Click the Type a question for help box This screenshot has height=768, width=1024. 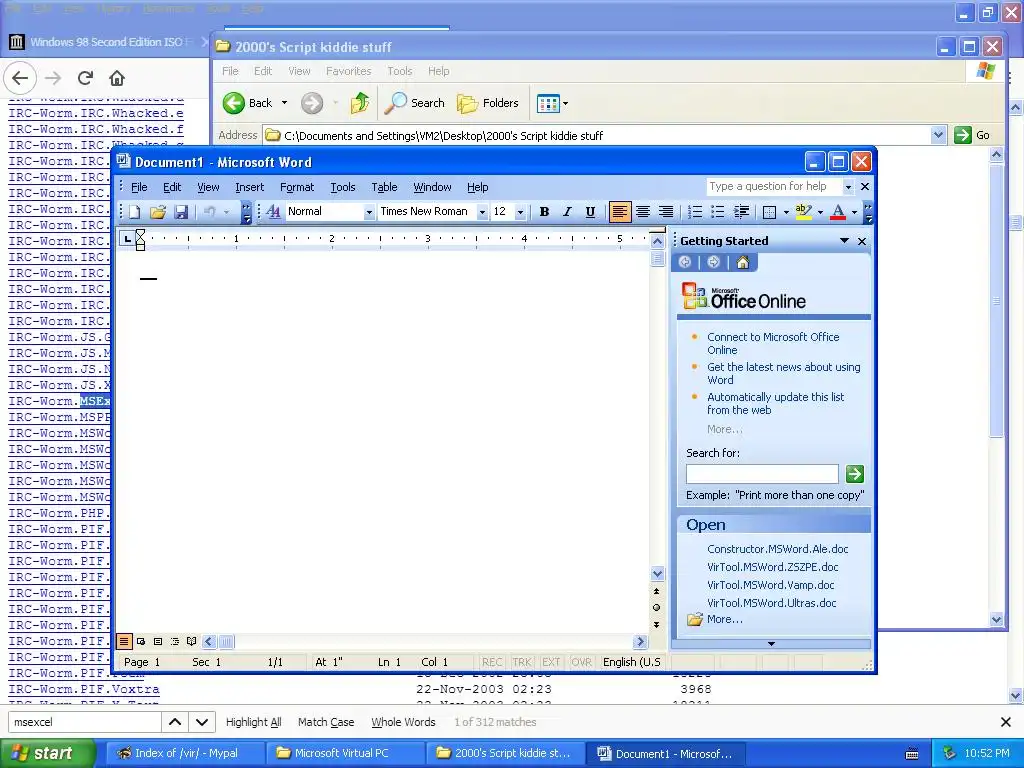[x=773, y=187]
